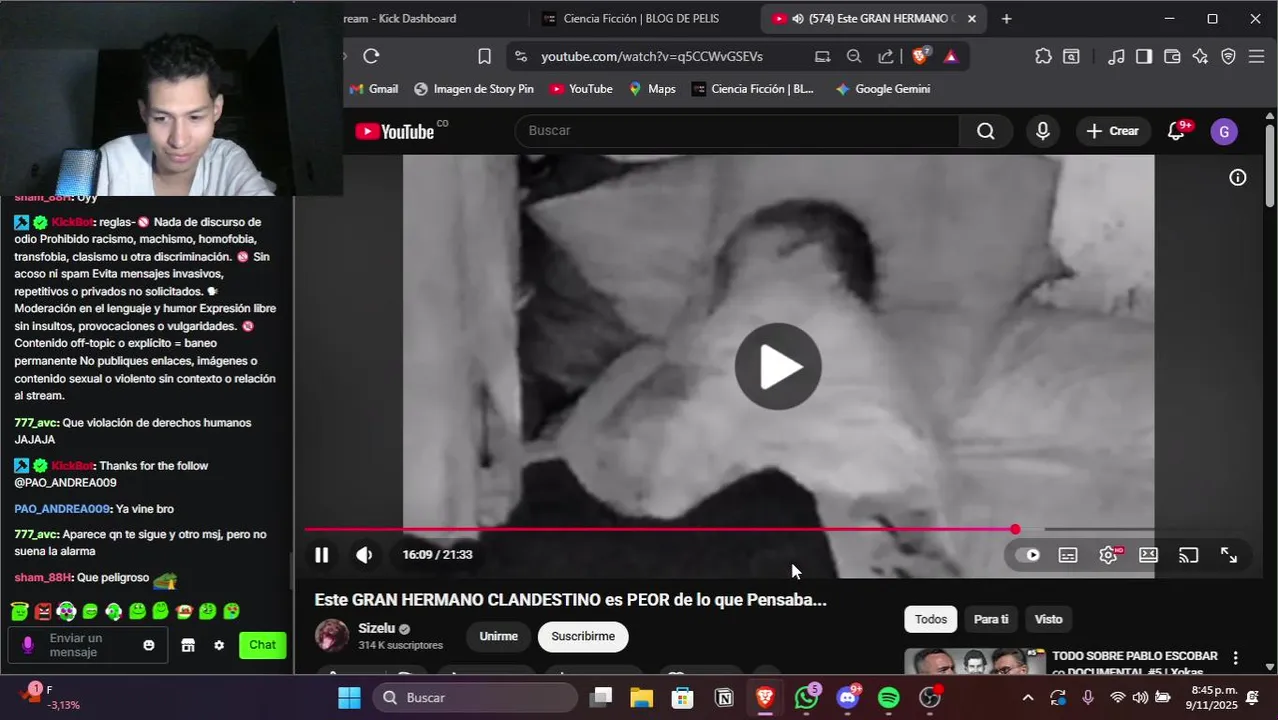Enter fullscreen on the video player

point(1229,555)
